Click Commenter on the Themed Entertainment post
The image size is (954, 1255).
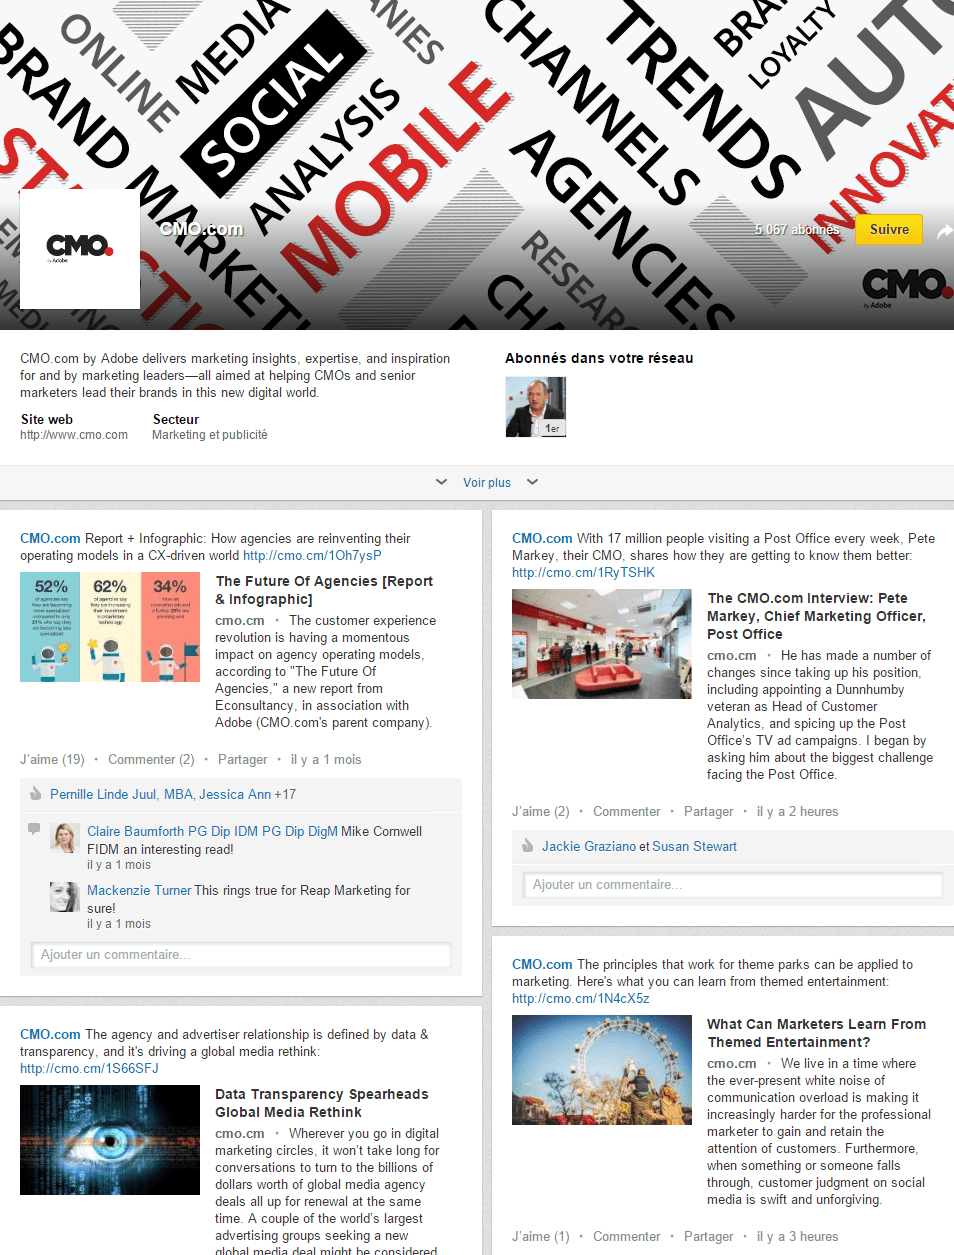pos(626,1237)
